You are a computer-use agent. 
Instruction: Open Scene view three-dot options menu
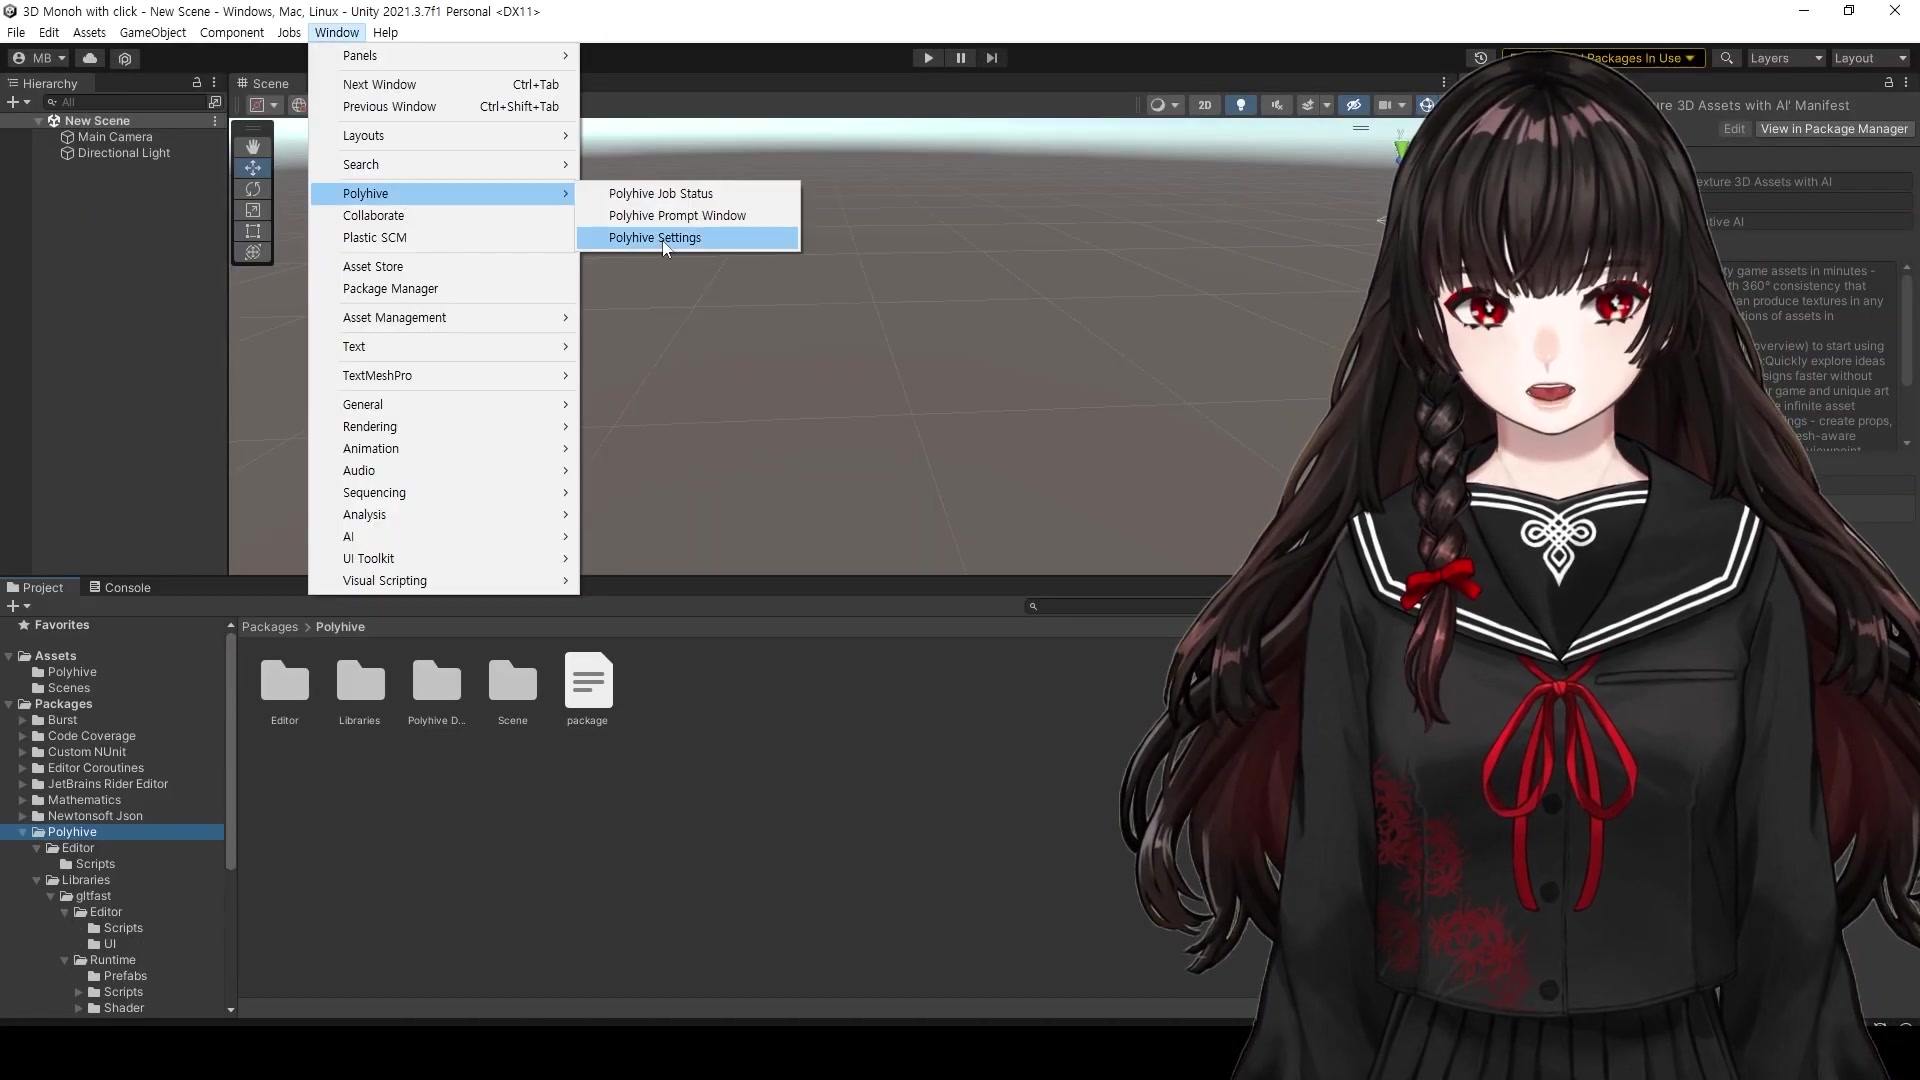(1444, 83)
